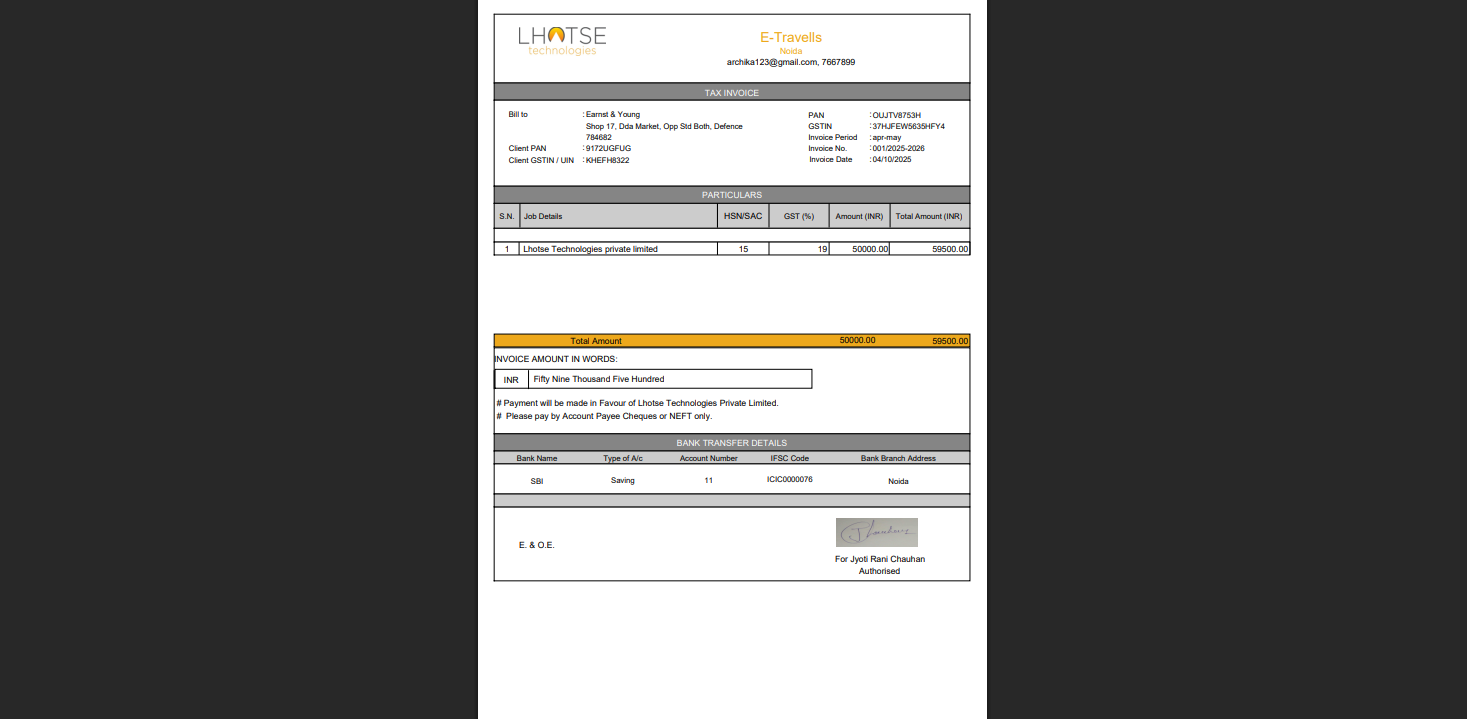
Task: Select the PAN value OUJTV8753H
Action: point(897,115)
